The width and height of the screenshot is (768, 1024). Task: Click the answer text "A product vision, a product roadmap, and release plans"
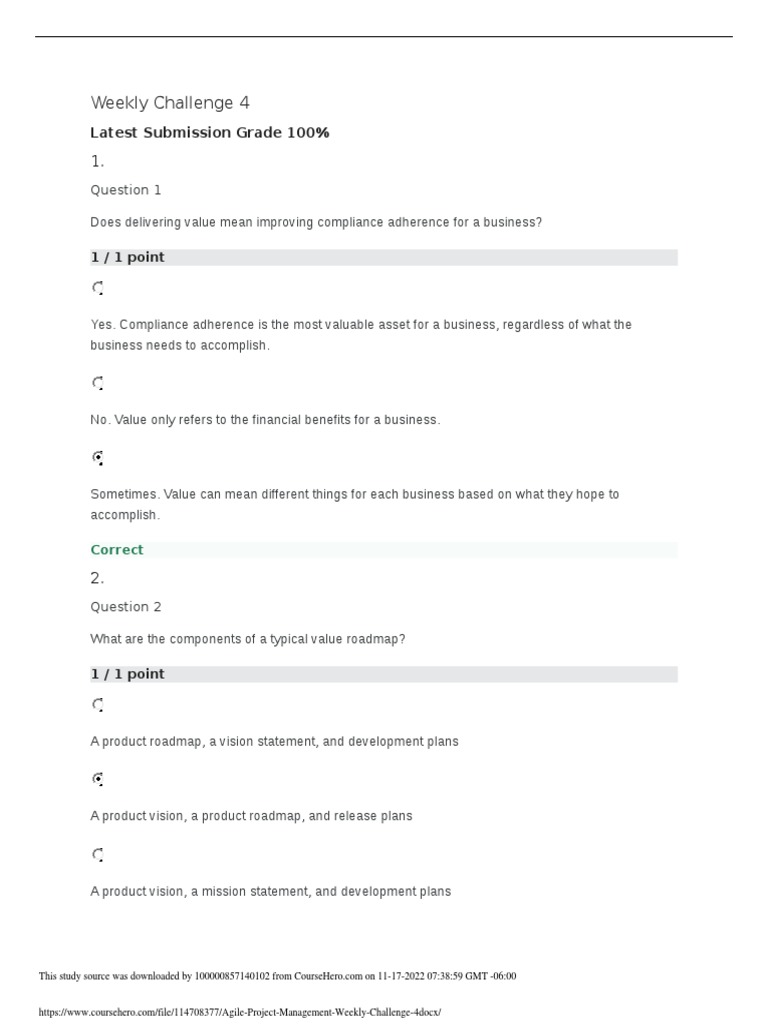coord(251,816)
